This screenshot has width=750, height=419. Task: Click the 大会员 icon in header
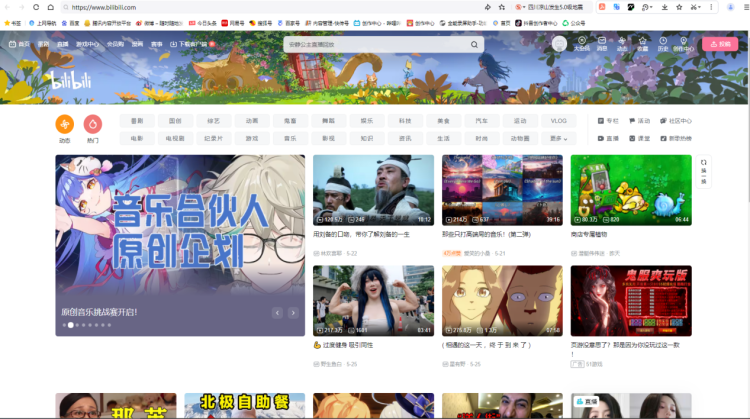click(x=581, y=44)
